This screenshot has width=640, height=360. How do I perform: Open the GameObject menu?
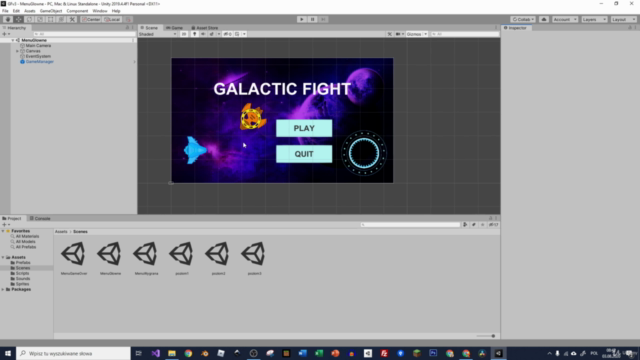click(51, 11)
